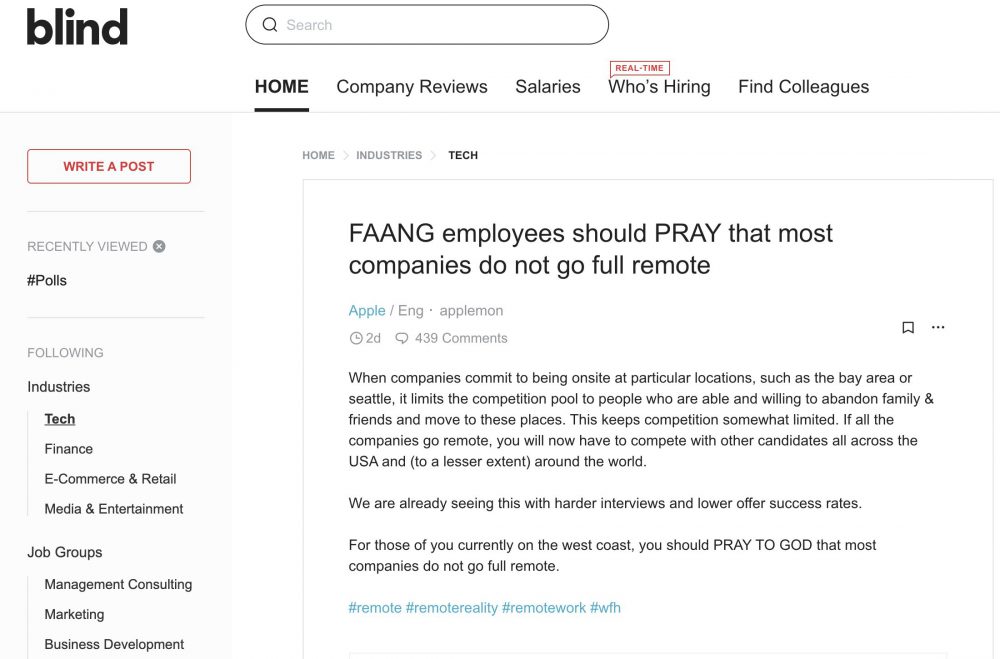Open the #Polls recently viewed link
The height and width of the screenshot is (659, 1000).
(x=47, y=281)
